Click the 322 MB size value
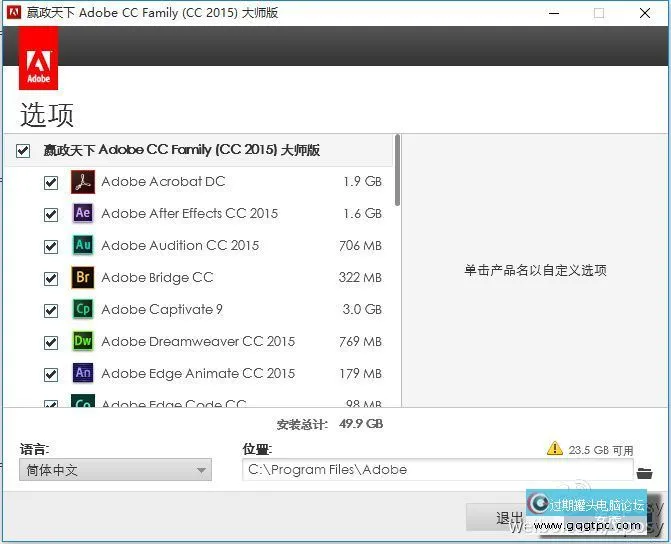The image size is (671, 544). click(360, 277)
